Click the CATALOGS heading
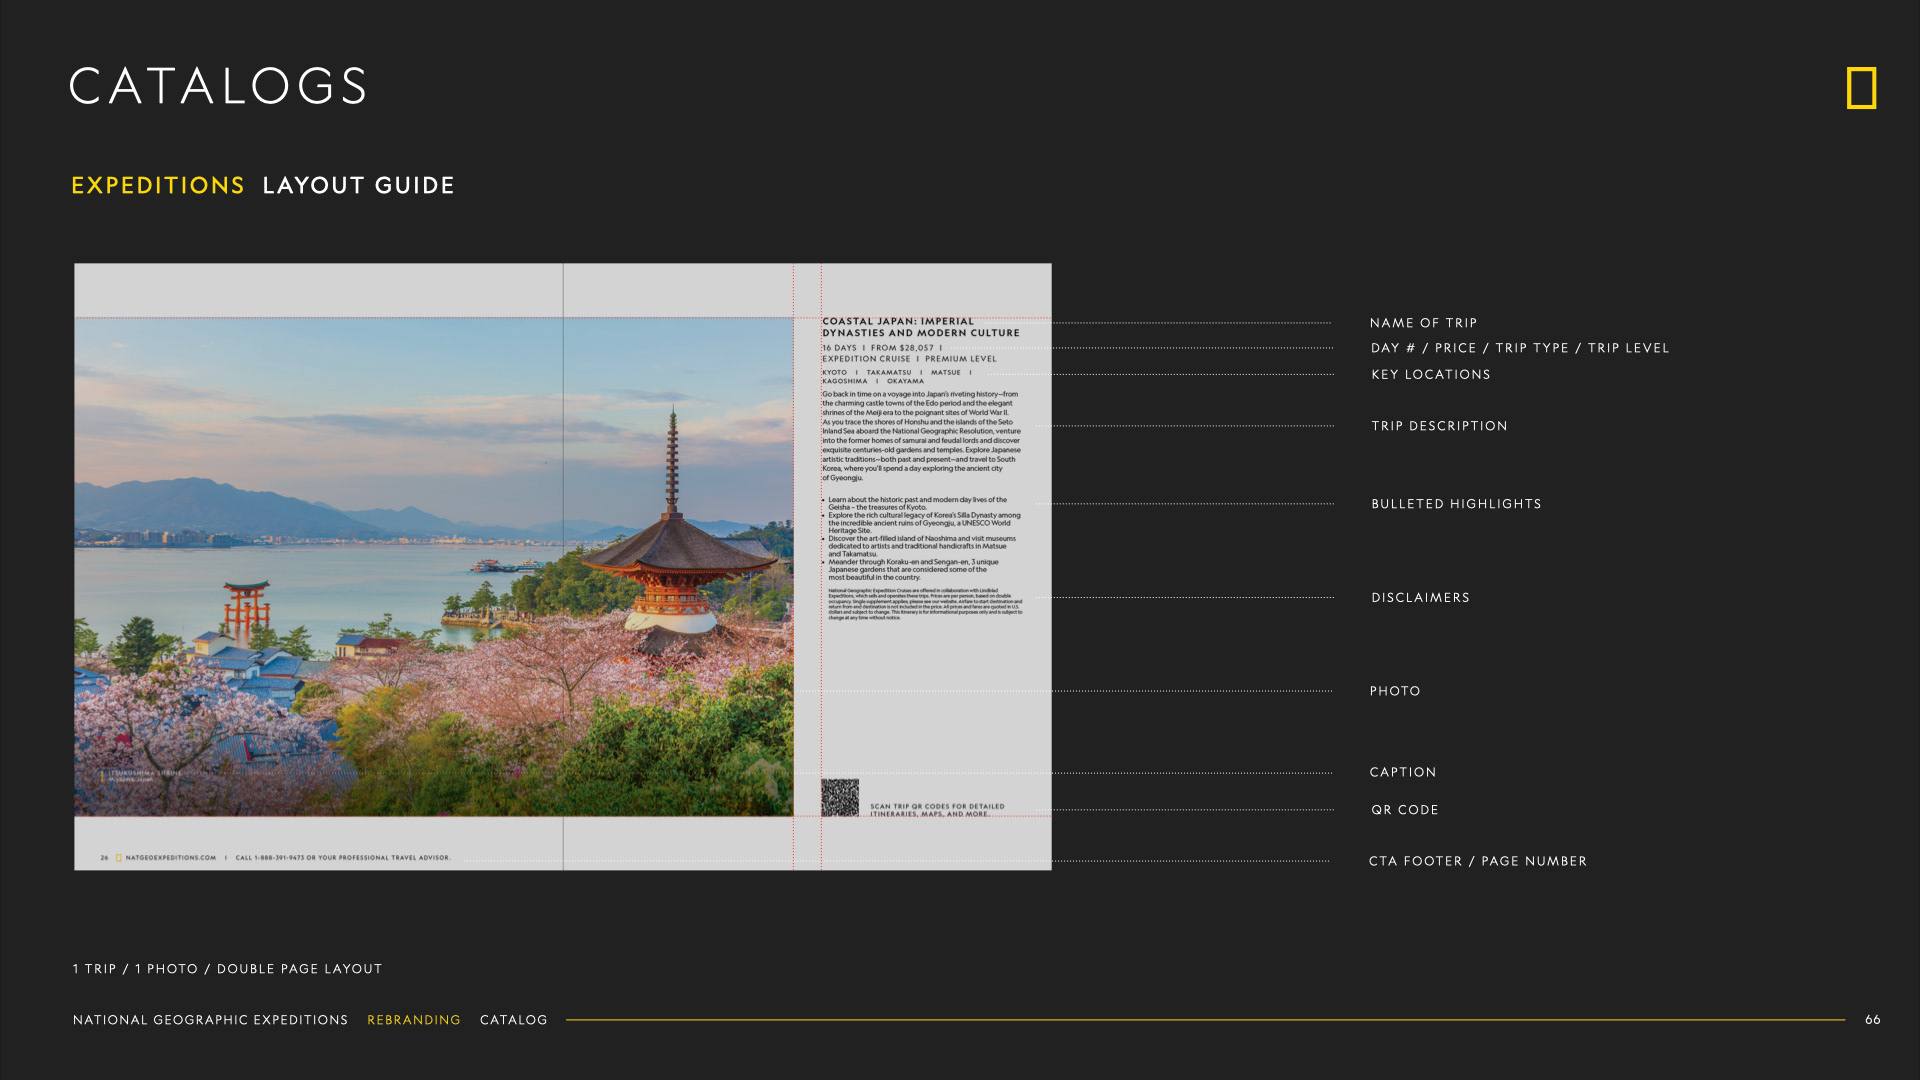The width and height of the screenshot is (1920, 1080). tap(218, 86)
